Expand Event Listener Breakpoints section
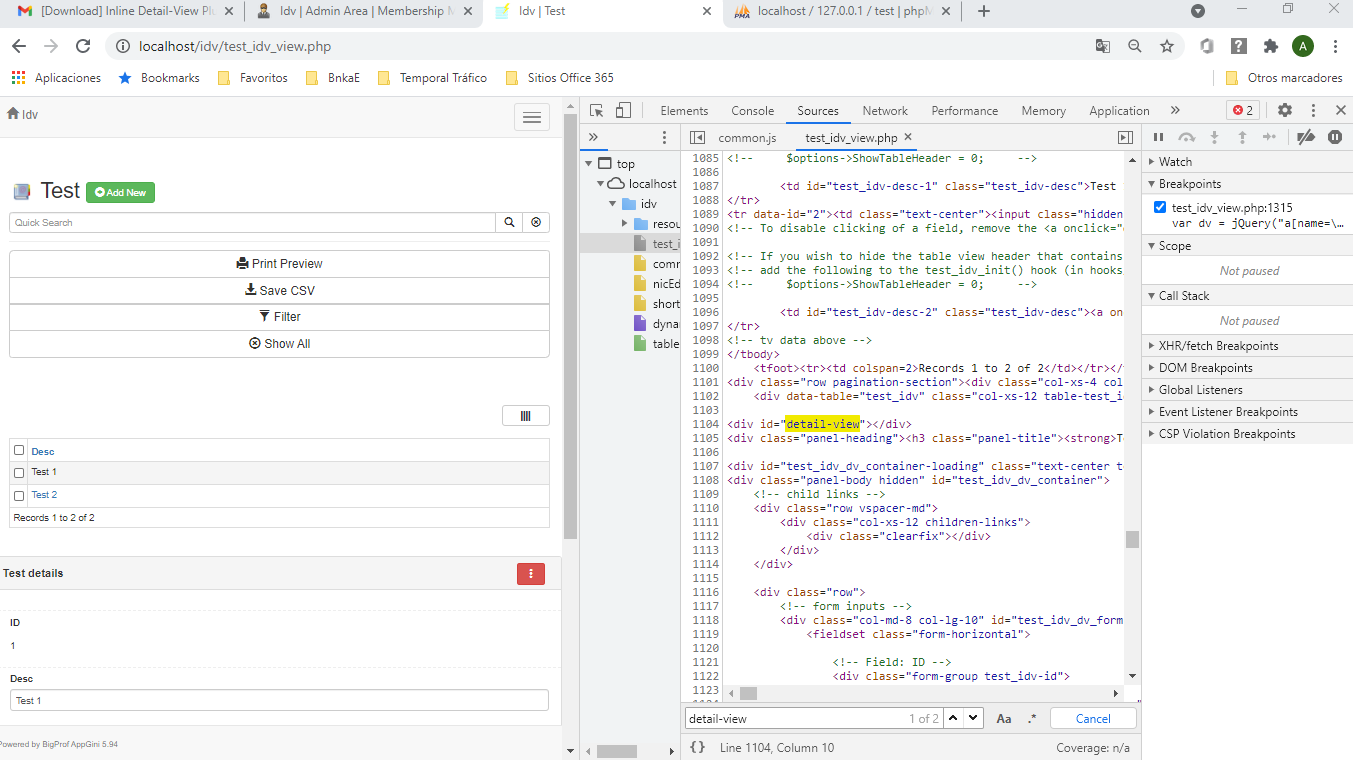Viewport: 1353px width, 760px height. tap(1247, 411)
